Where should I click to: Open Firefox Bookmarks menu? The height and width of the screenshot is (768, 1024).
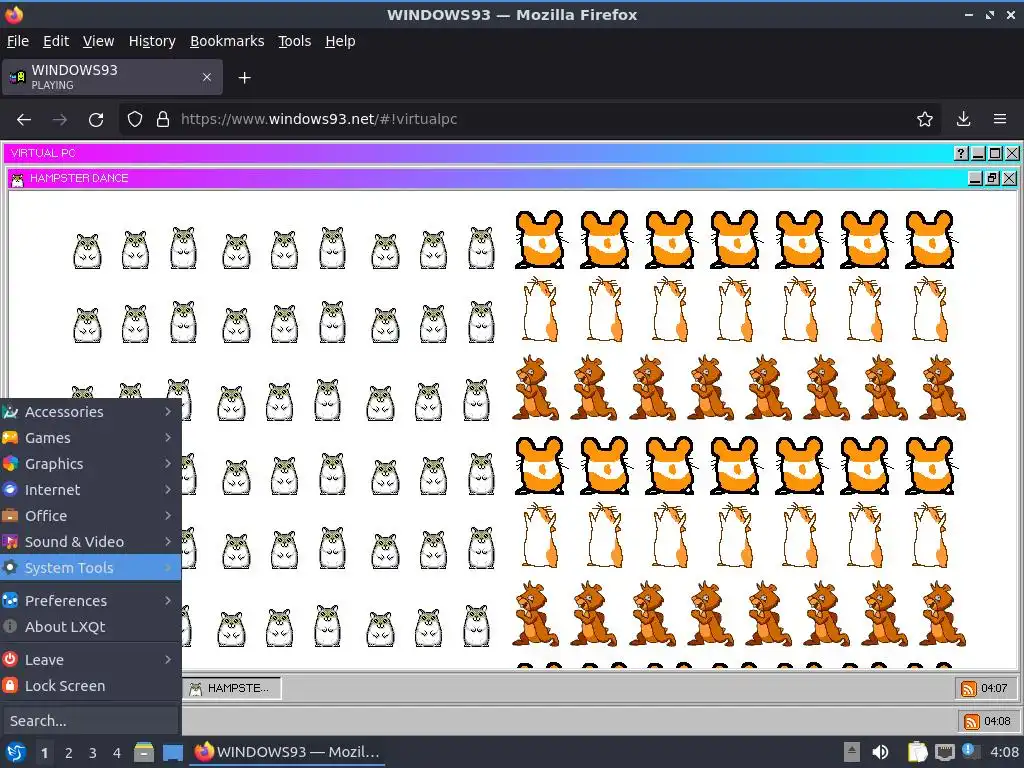[x=227, y=41]
